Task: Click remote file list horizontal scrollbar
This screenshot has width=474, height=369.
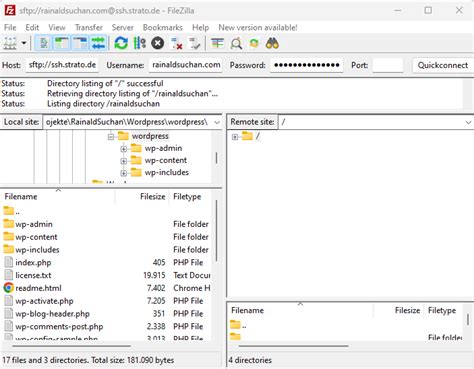Action: tap(293, 346)
